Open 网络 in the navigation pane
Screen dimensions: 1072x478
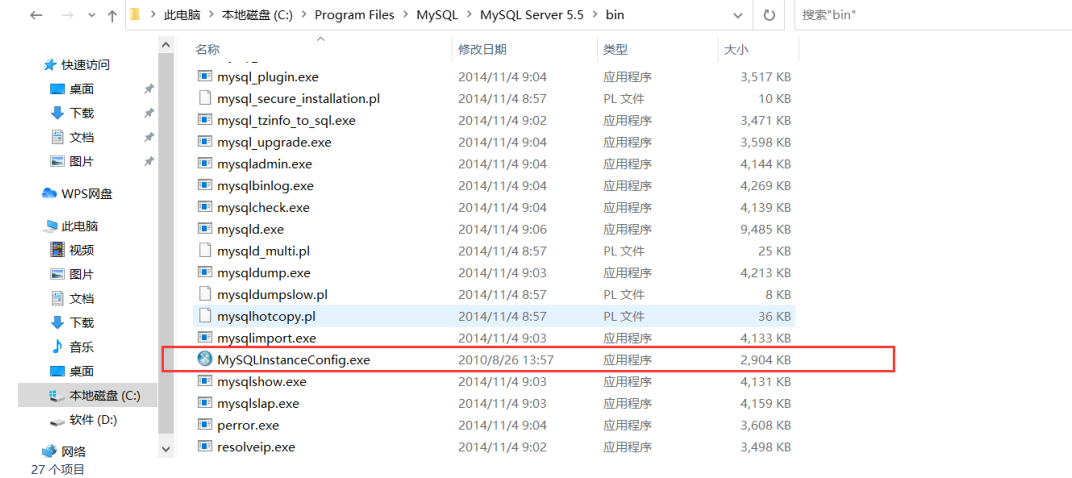pos(73,452)
